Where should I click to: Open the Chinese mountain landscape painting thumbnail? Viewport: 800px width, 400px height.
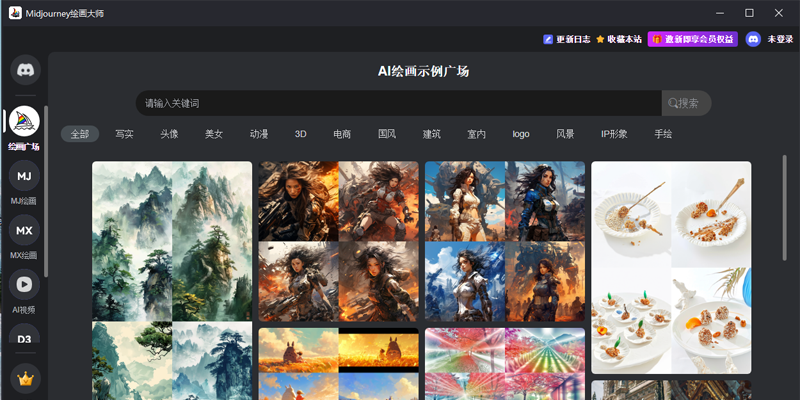tap(172, 281)
